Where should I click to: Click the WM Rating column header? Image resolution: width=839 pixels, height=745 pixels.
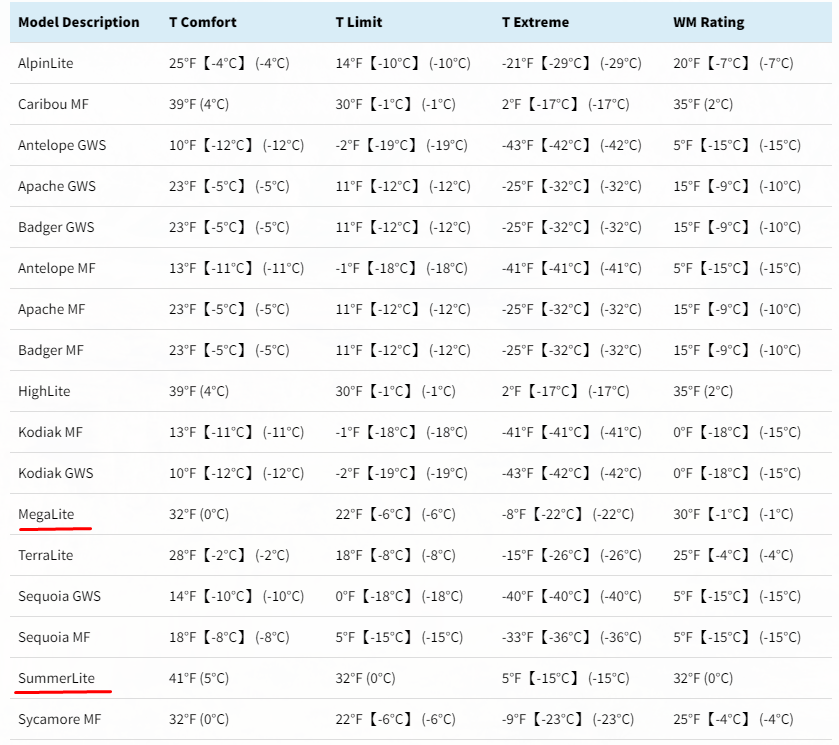coord(708,22)
